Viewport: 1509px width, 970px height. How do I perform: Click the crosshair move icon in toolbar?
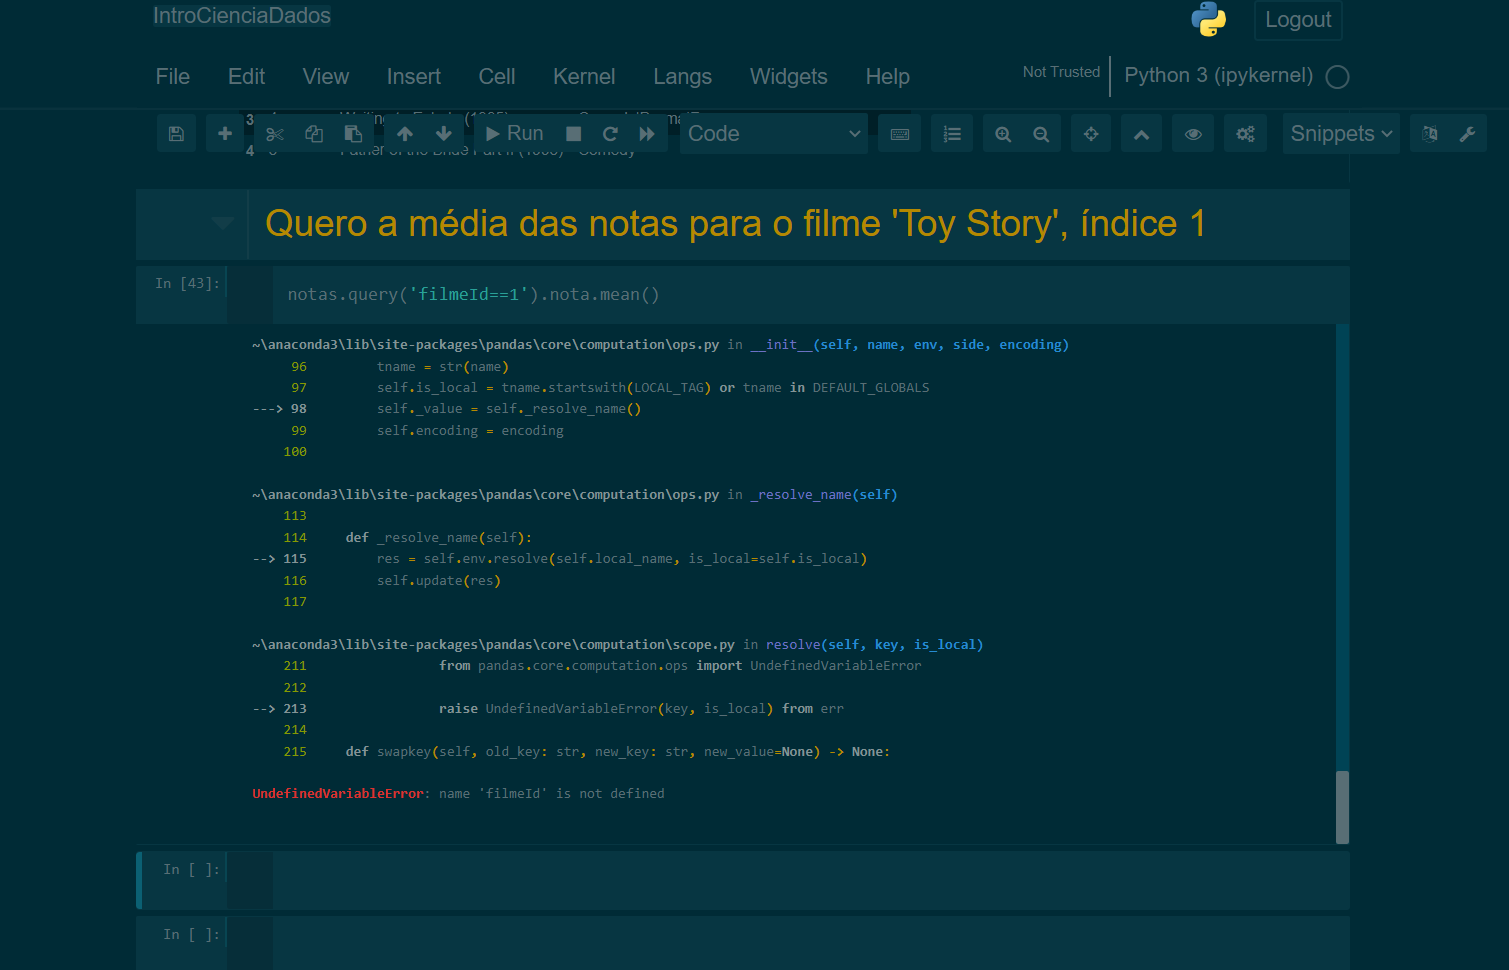(1091, 134)
